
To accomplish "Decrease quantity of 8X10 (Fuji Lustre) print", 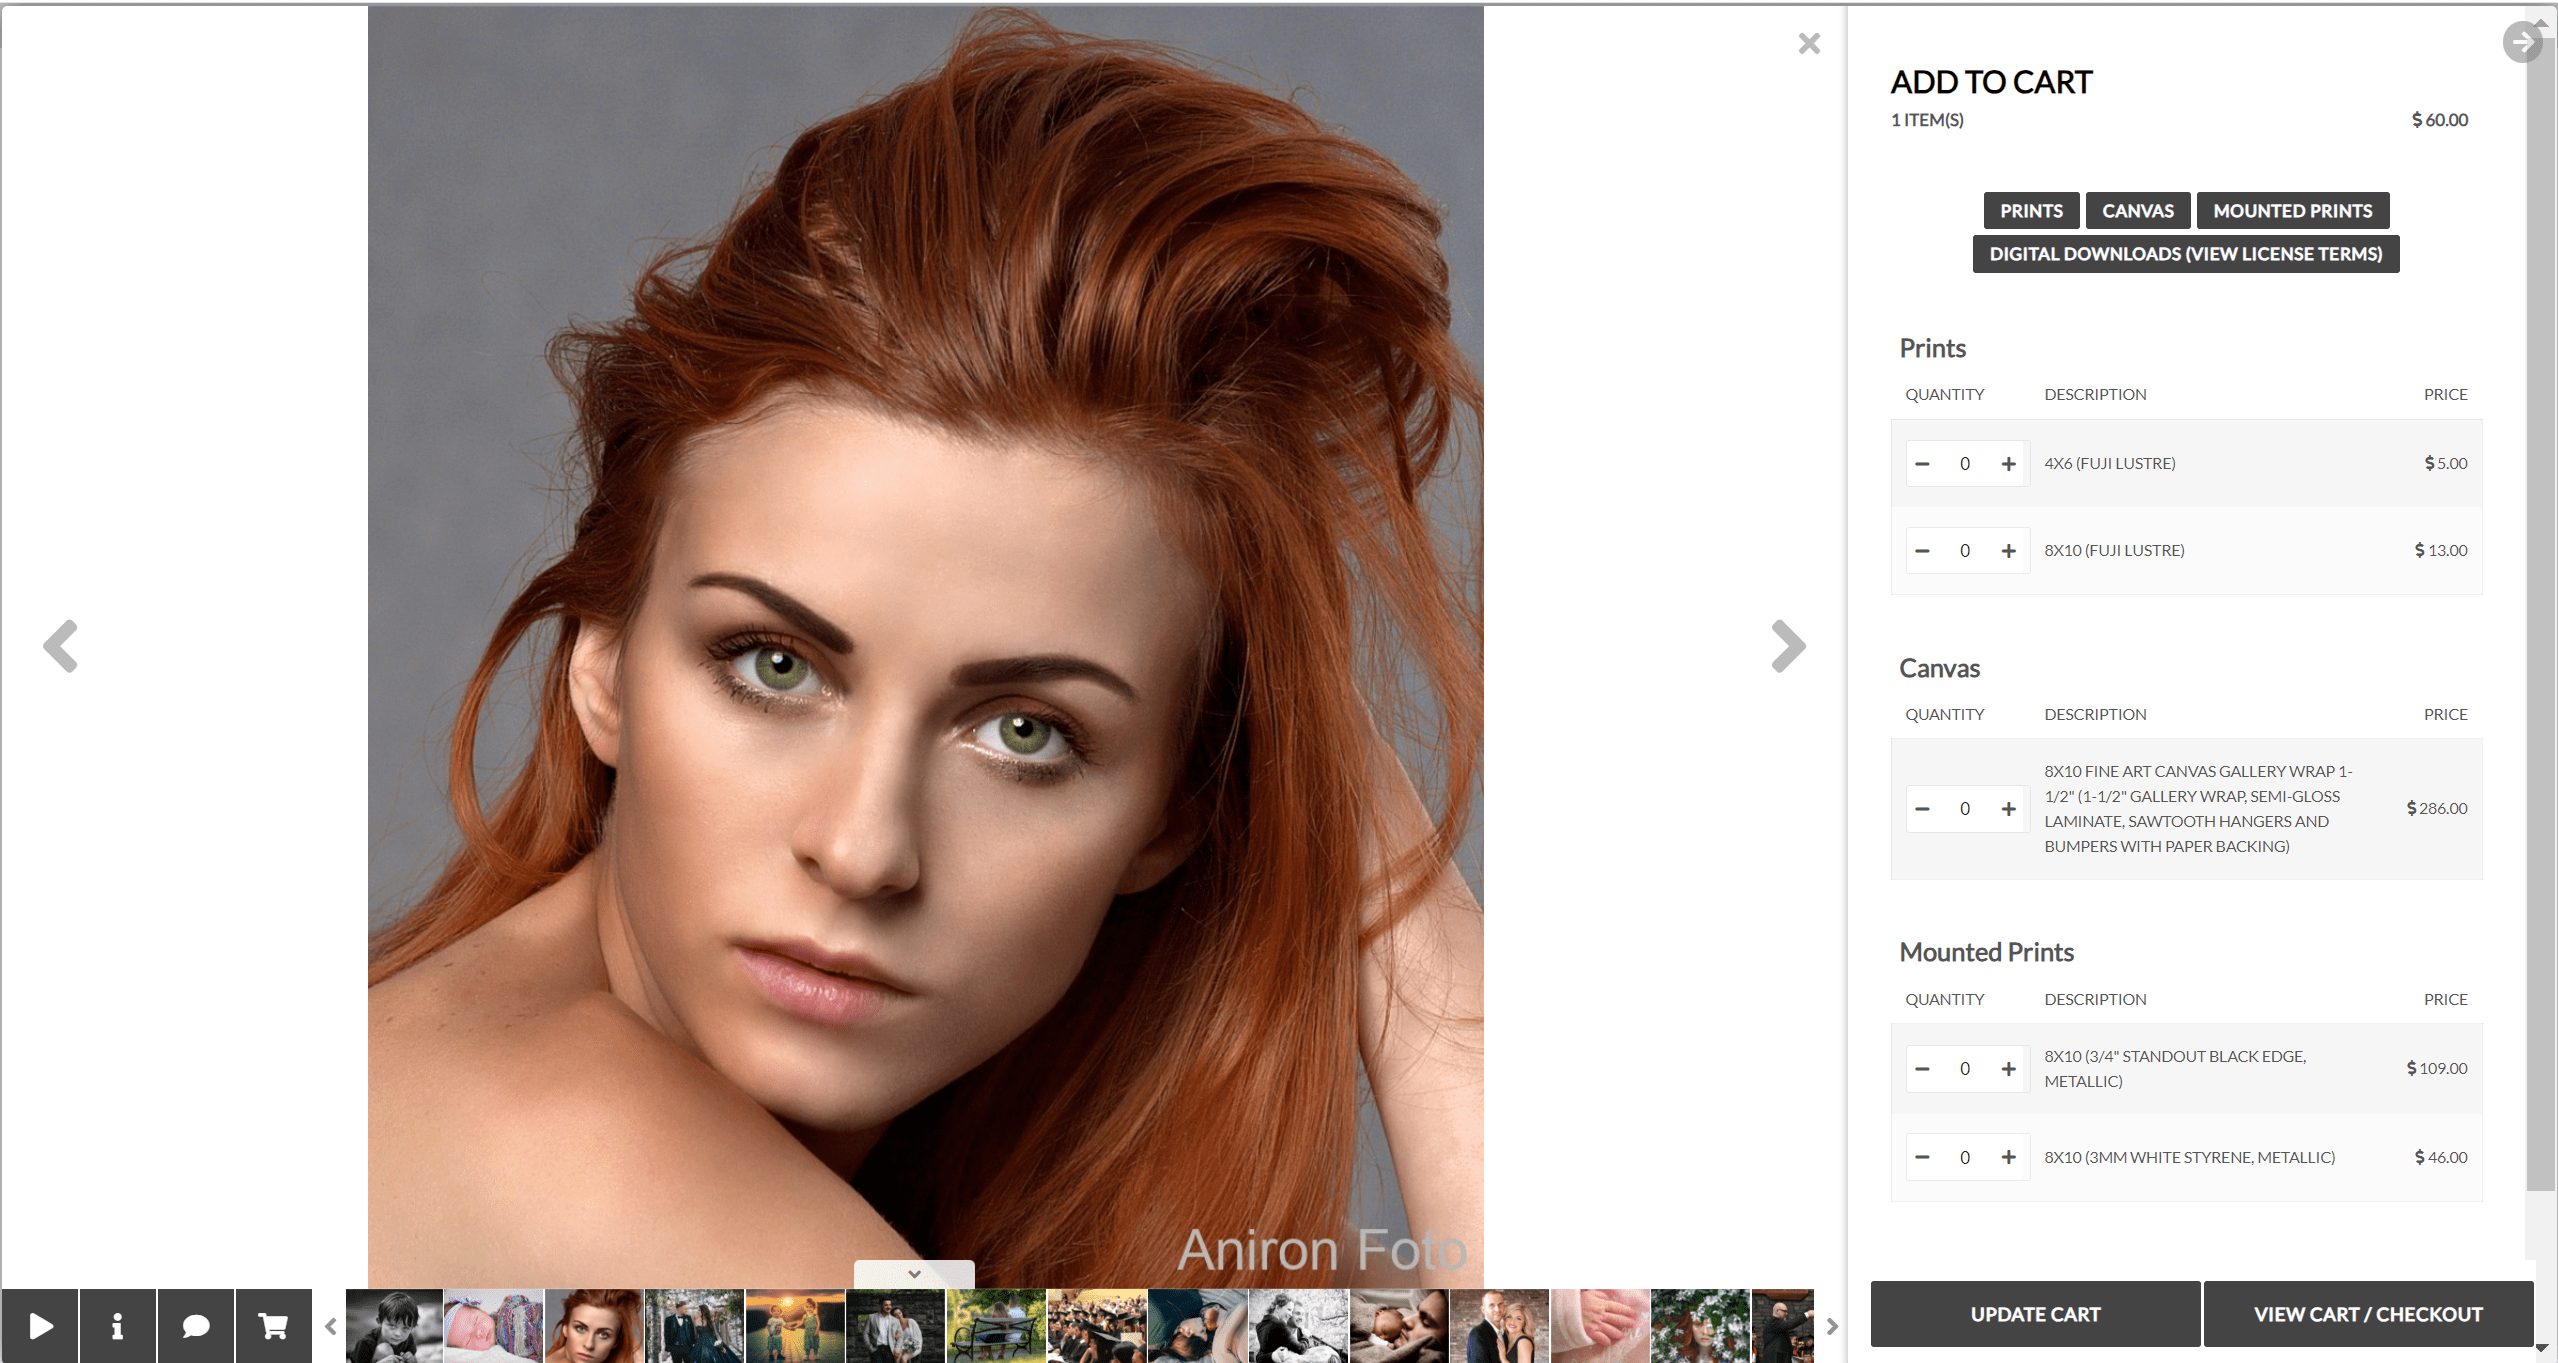I will pos(1922,551).
